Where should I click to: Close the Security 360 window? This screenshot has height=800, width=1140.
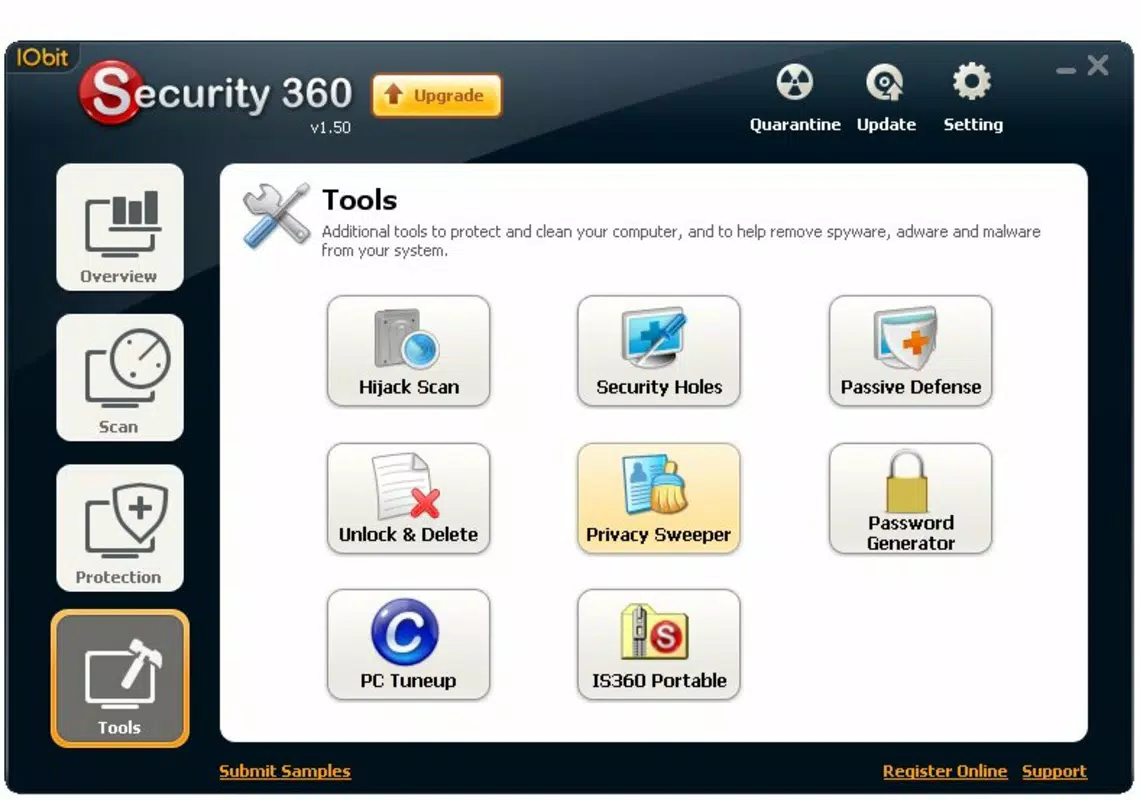tap(1098, 65)
